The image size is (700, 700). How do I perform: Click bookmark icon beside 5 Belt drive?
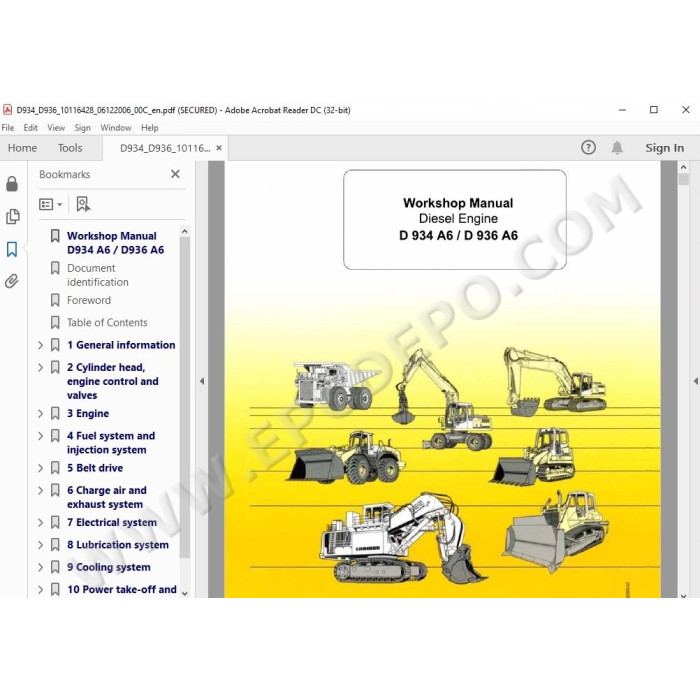55,468
